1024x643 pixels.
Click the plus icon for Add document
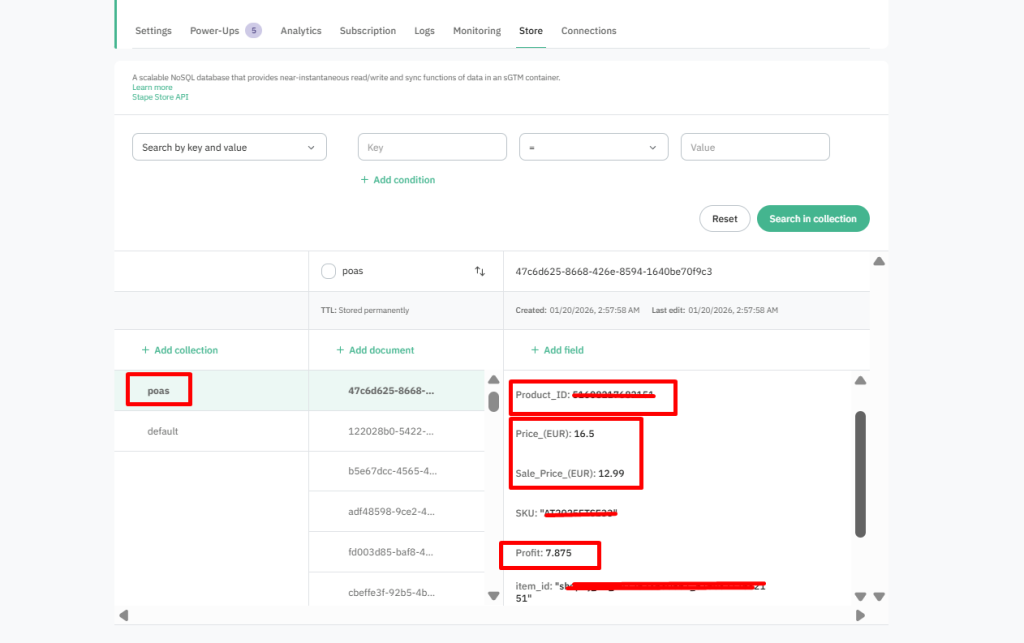tap(341, 350)
